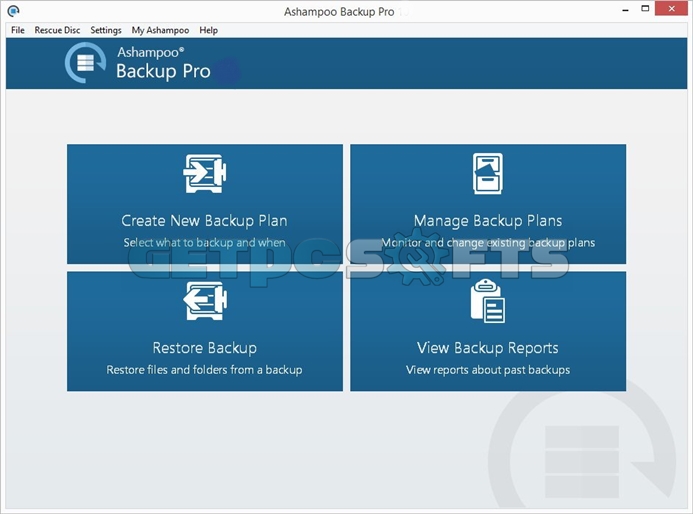Open the File menu
The height and width of the screenshot is (514, 693).
coord(18,30)
